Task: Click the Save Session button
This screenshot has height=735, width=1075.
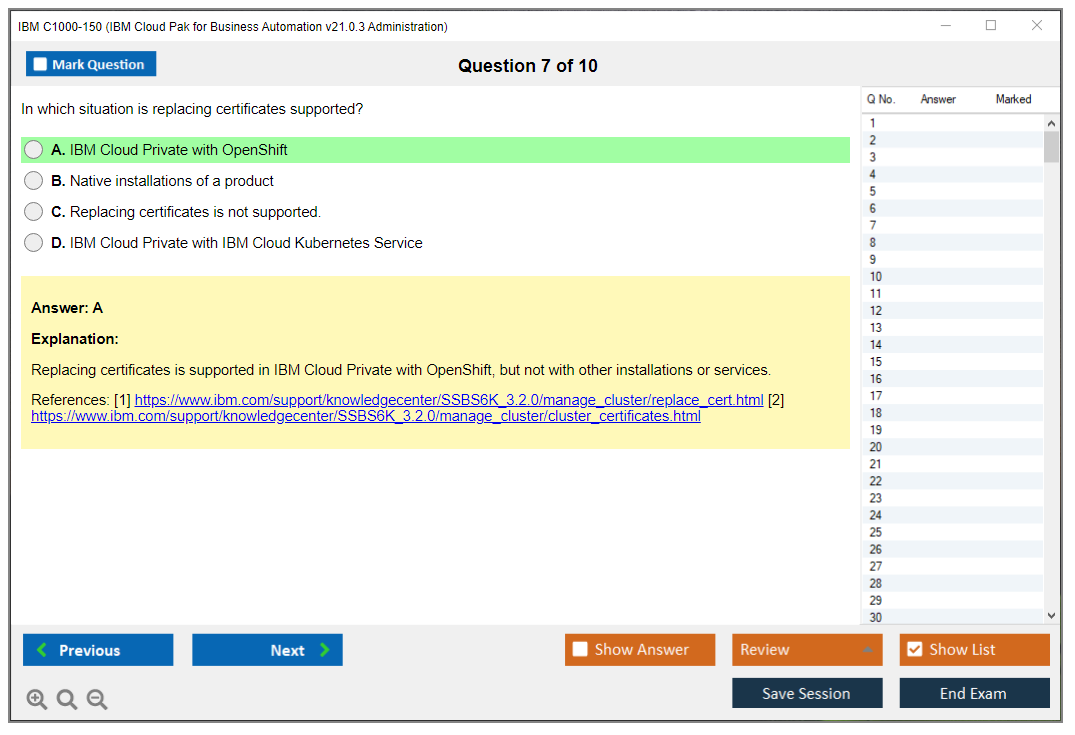Action: pos(807,693)
